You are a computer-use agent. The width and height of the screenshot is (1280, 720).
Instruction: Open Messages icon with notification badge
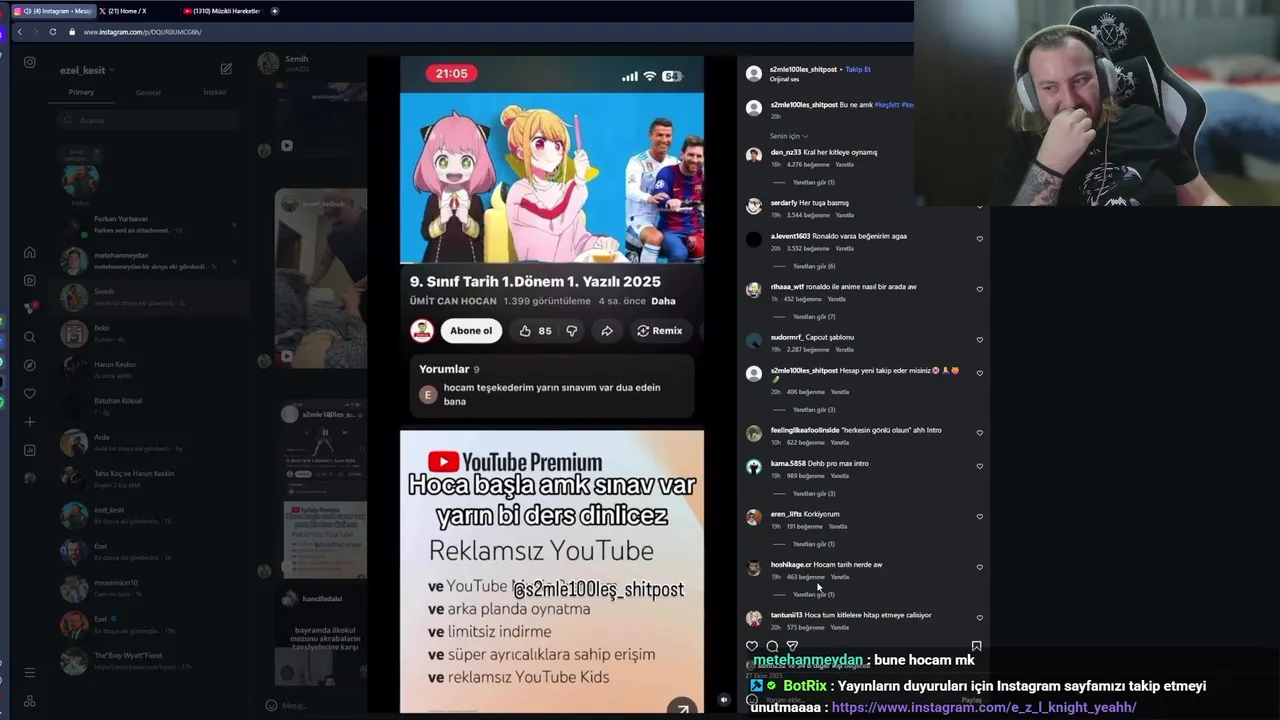click(x=30, y=308)
